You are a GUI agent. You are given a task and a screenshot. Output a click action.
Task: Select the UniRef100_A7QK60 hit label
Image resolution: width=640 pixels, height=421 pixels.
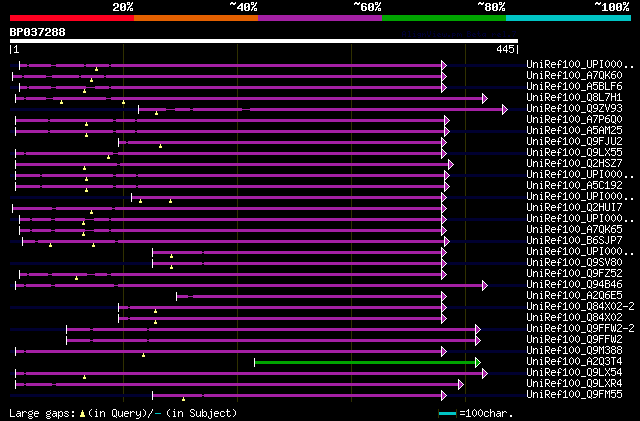tap(574, 76)
